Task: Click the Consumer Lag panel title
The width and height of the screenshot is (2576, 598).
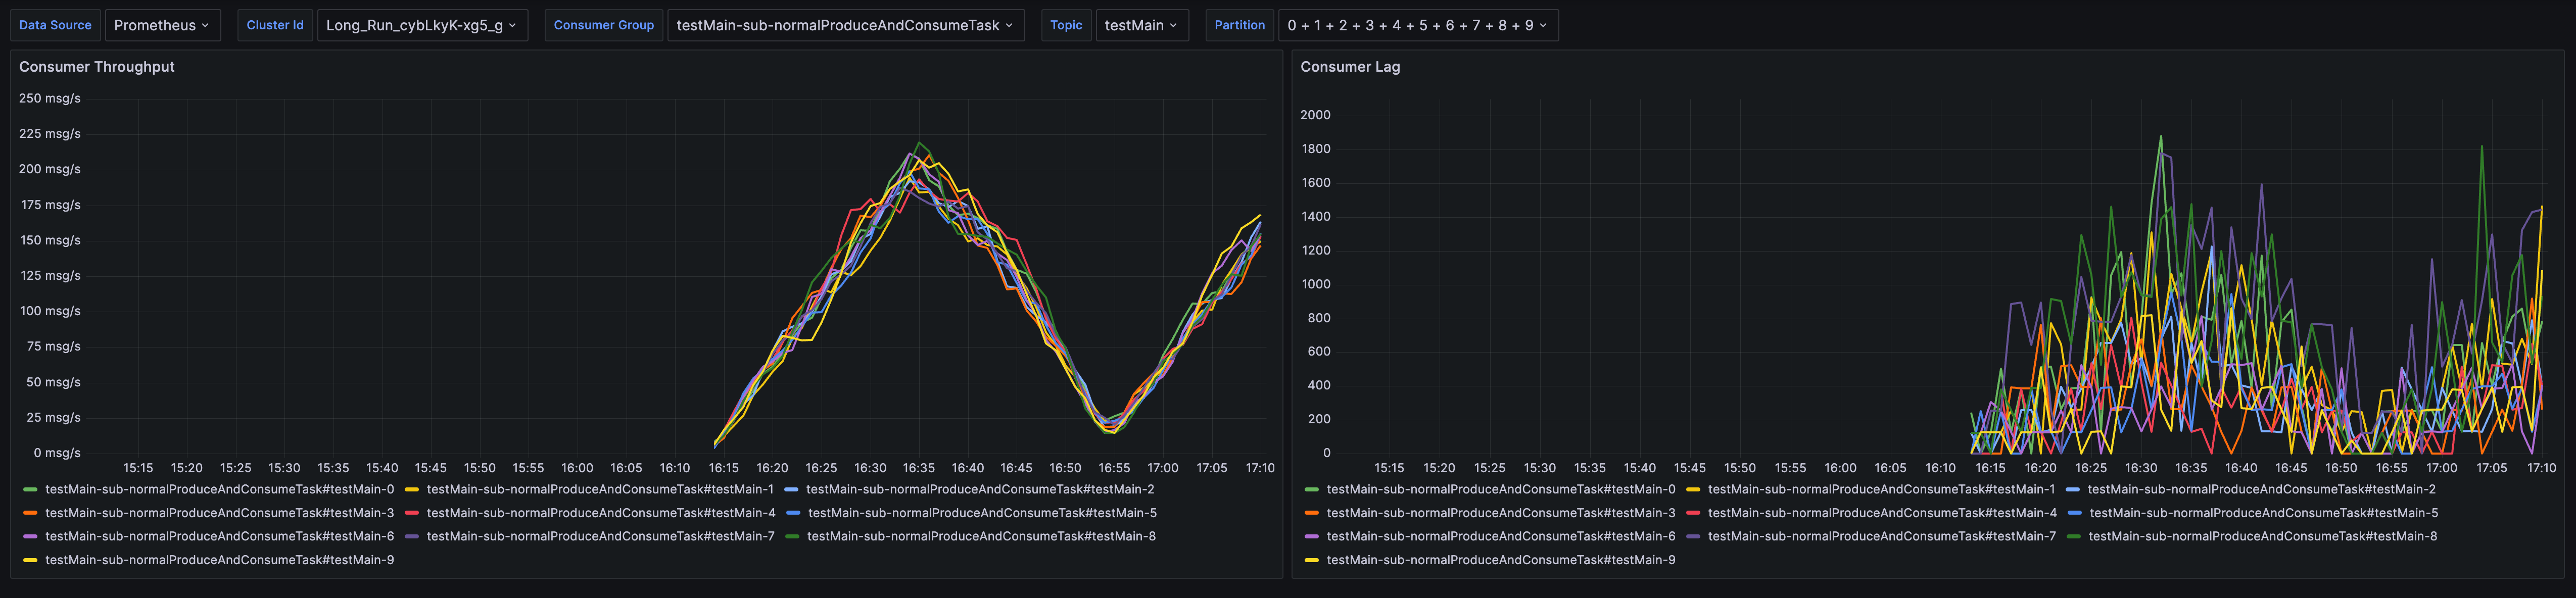Action: coord(1349,67)
